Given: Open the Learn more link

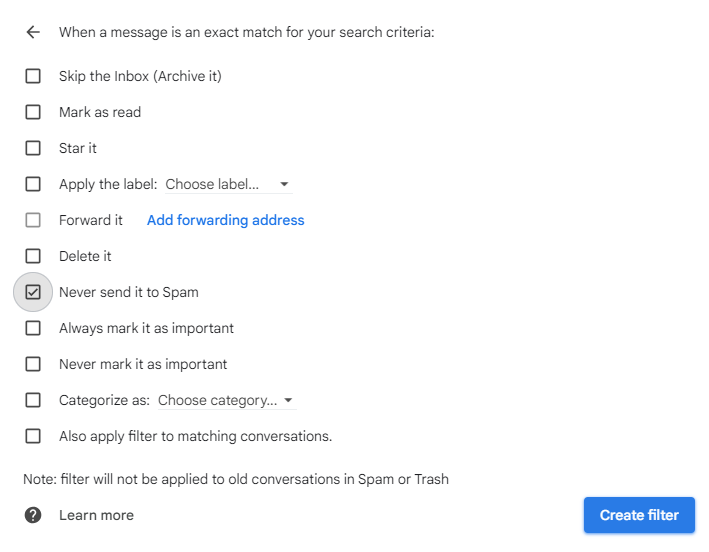Looking at the screenshot, I should (96, 515).
